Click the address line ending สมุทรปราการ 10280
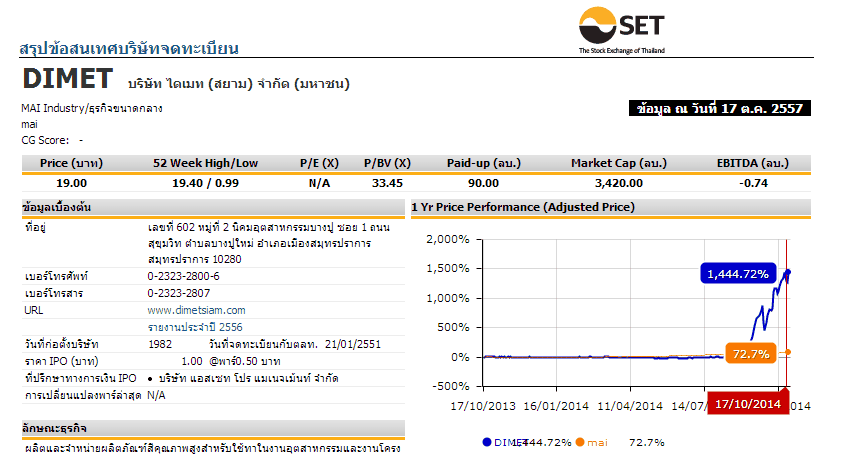Screen dimensions: 841x457 tap(195, 260)
